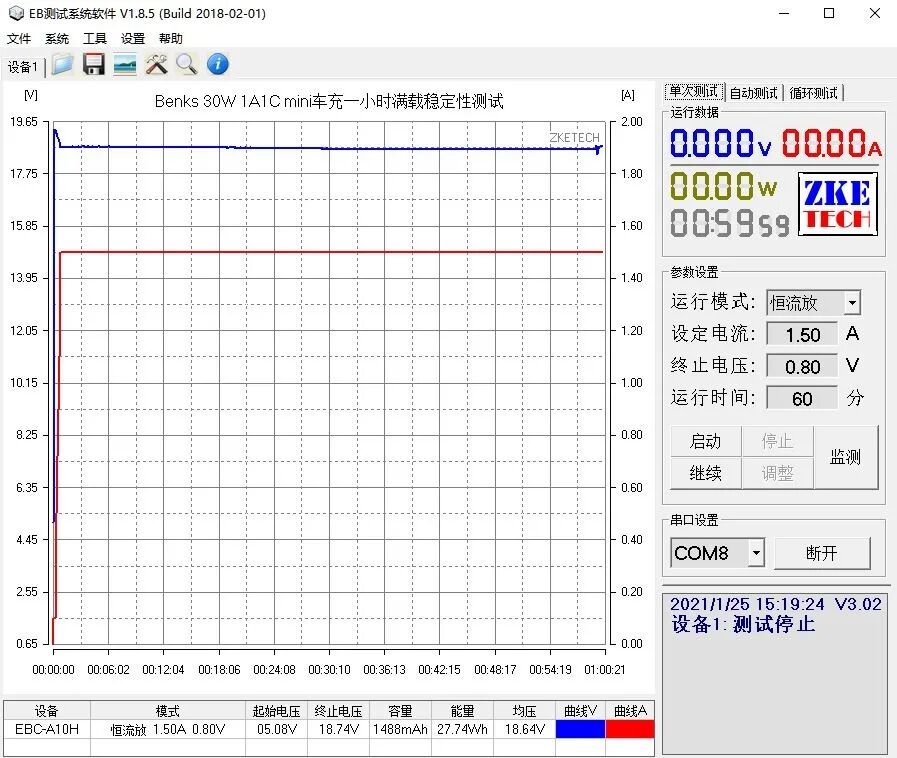Expand the 运行模式 dropdown arrow
897x758 pixels.
(852, 303)
